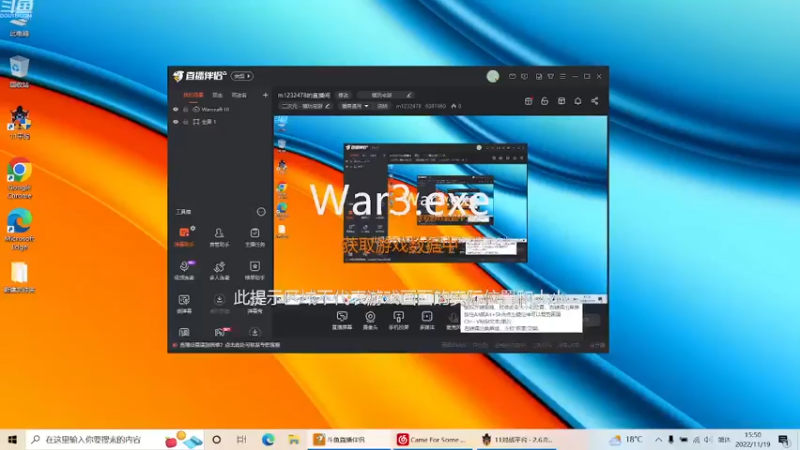Click the fire popularity counter
Screen dimensions: 800x450
point(456,106)
